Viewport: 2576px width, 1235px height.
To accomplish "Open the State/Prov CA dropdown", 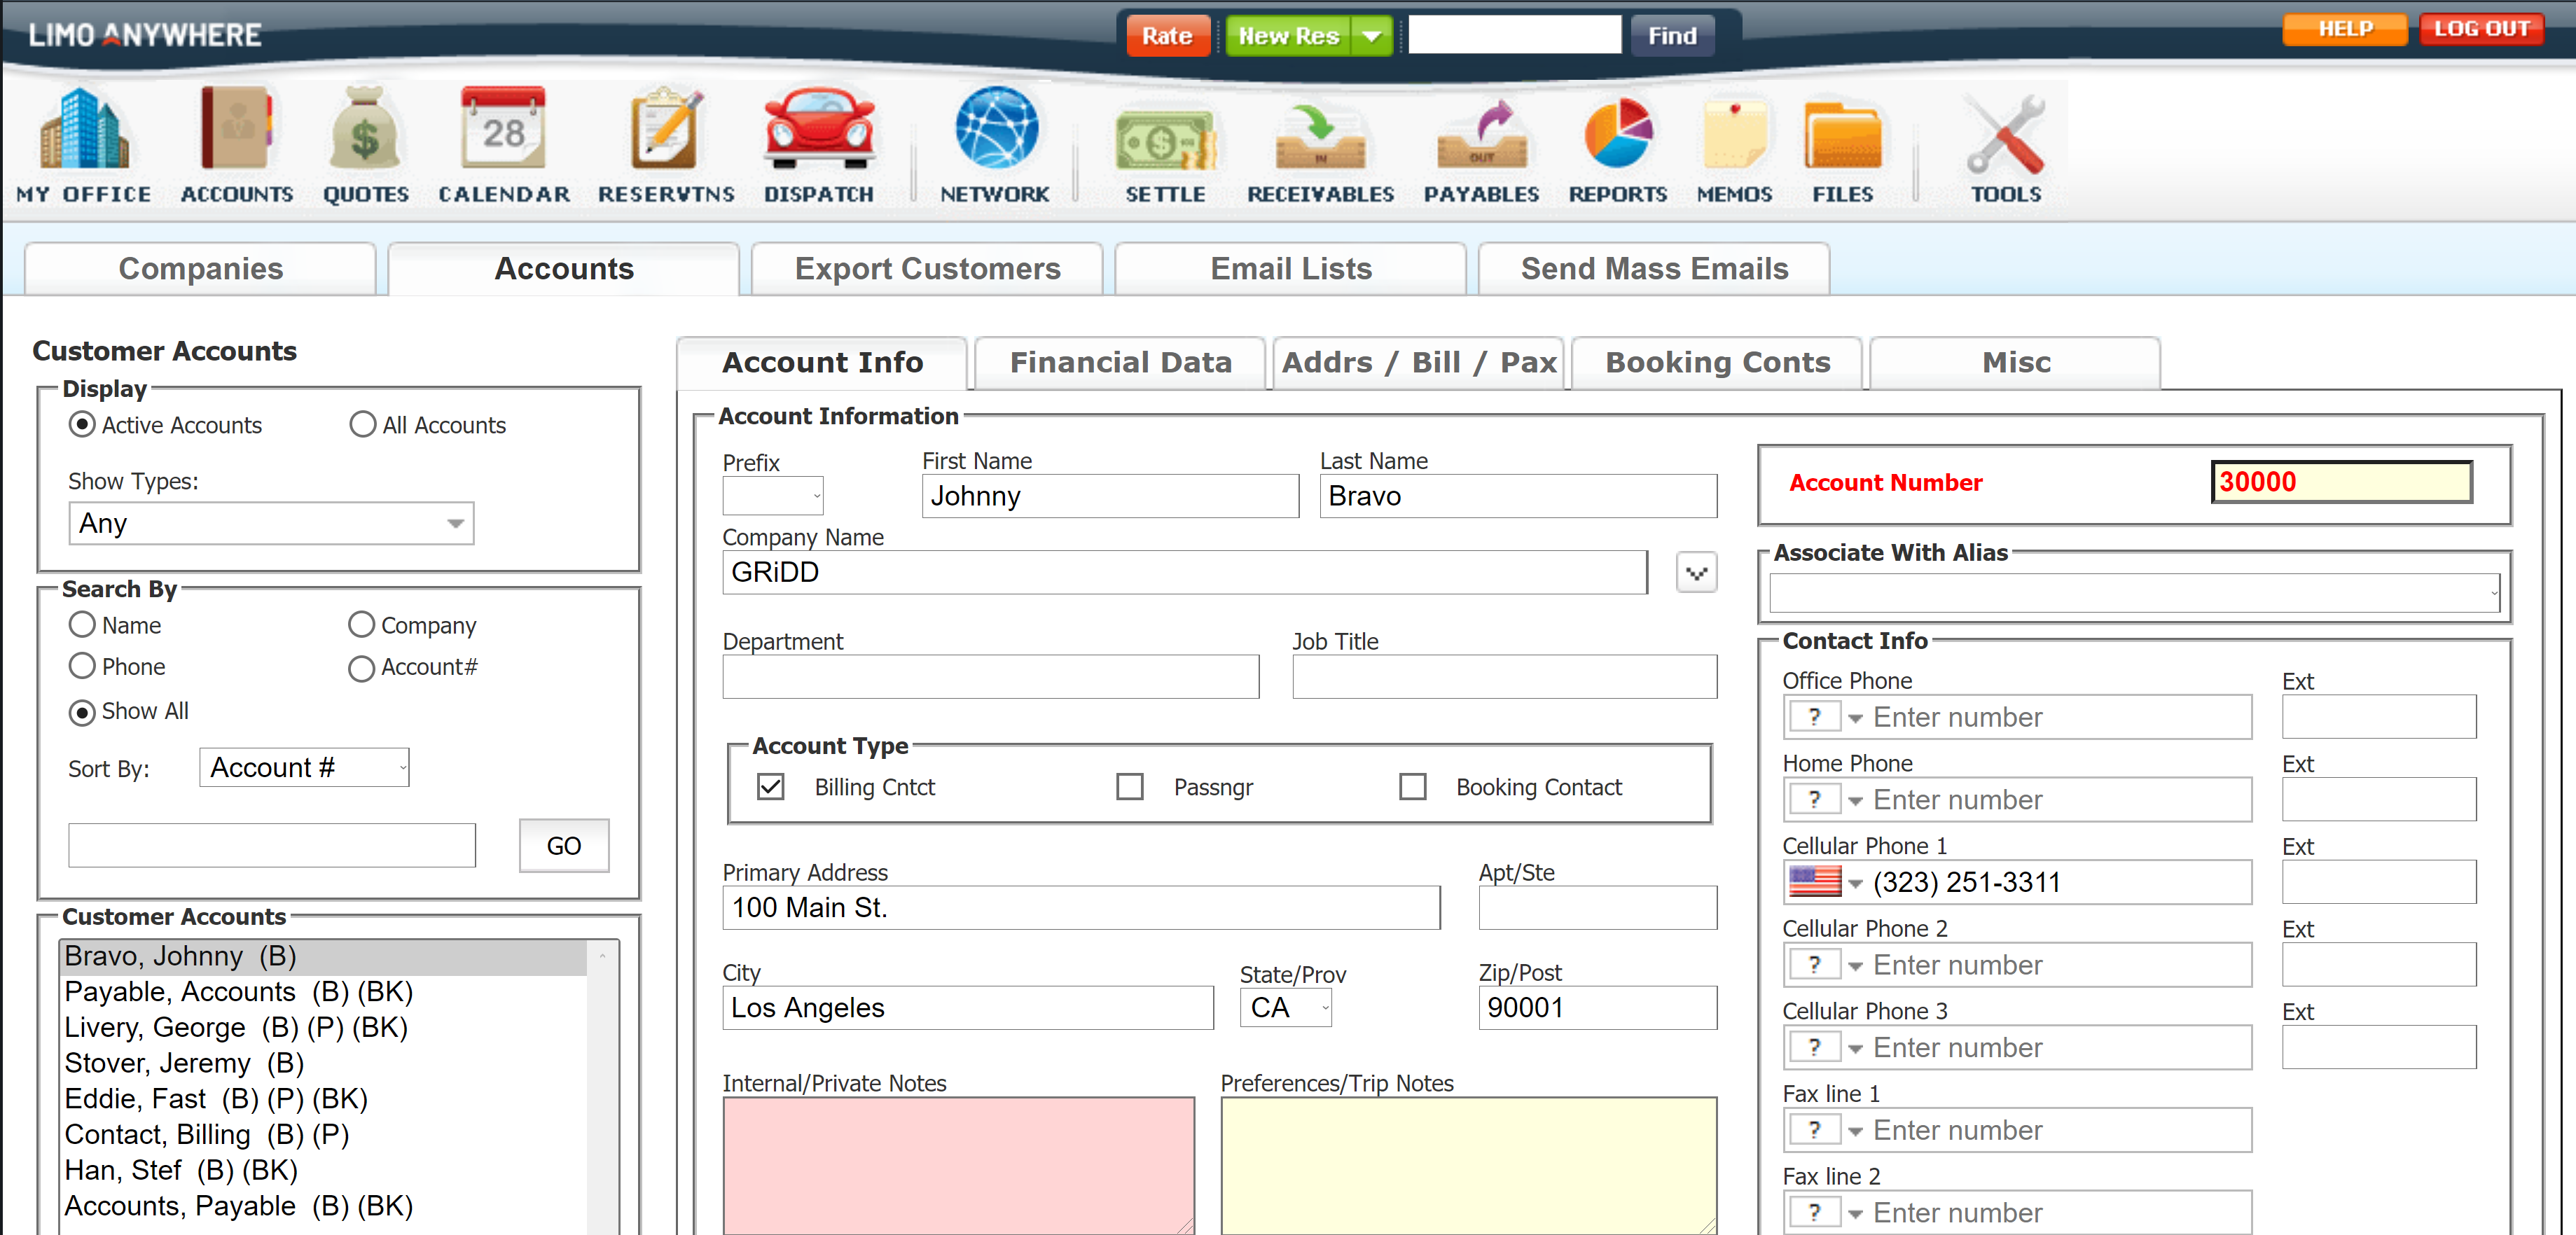I will click(1285, 1008).
